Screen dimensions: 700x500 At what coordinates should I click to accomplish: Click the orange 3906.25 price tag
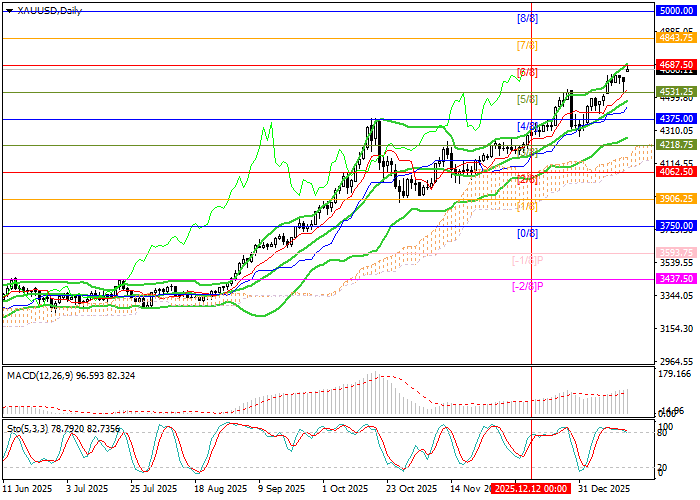tap(674, 199)
